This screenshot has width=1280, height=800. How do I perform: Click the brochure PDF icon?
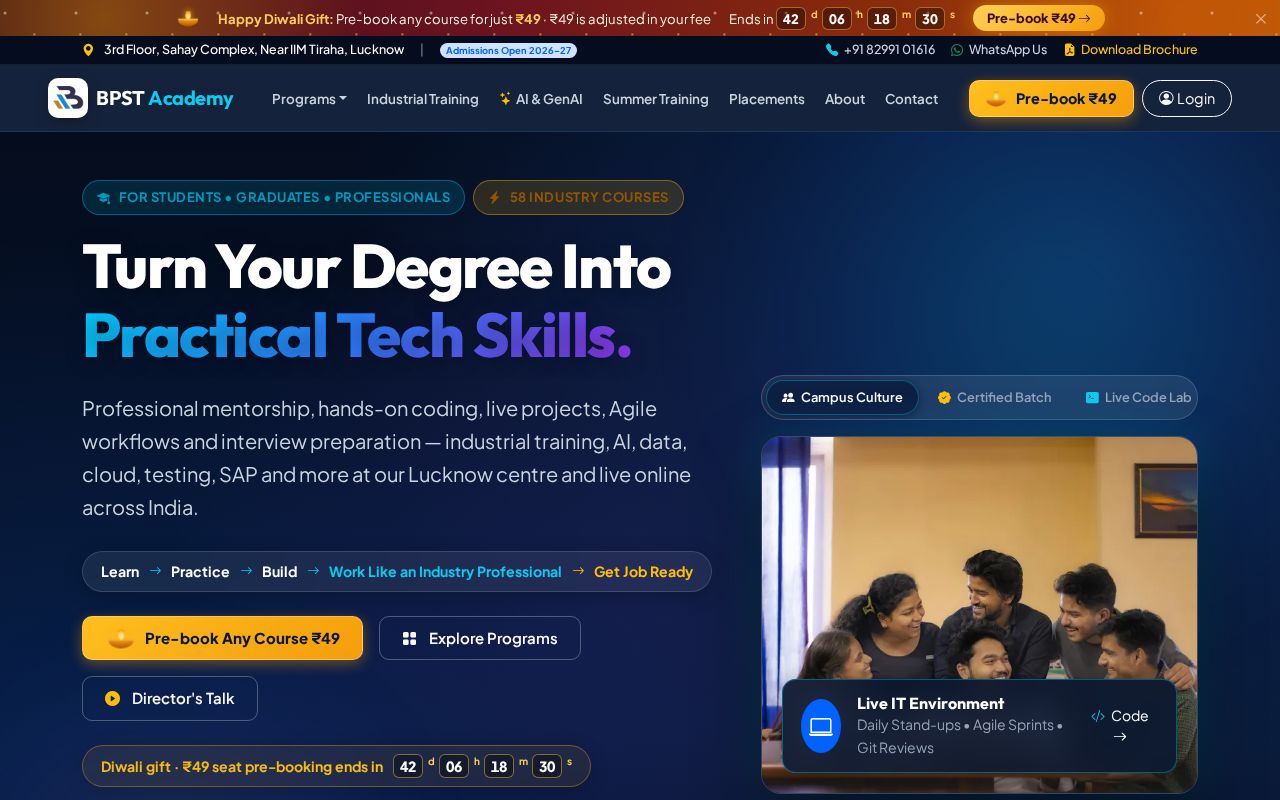pyautogui.click(x=1069, y=50)
